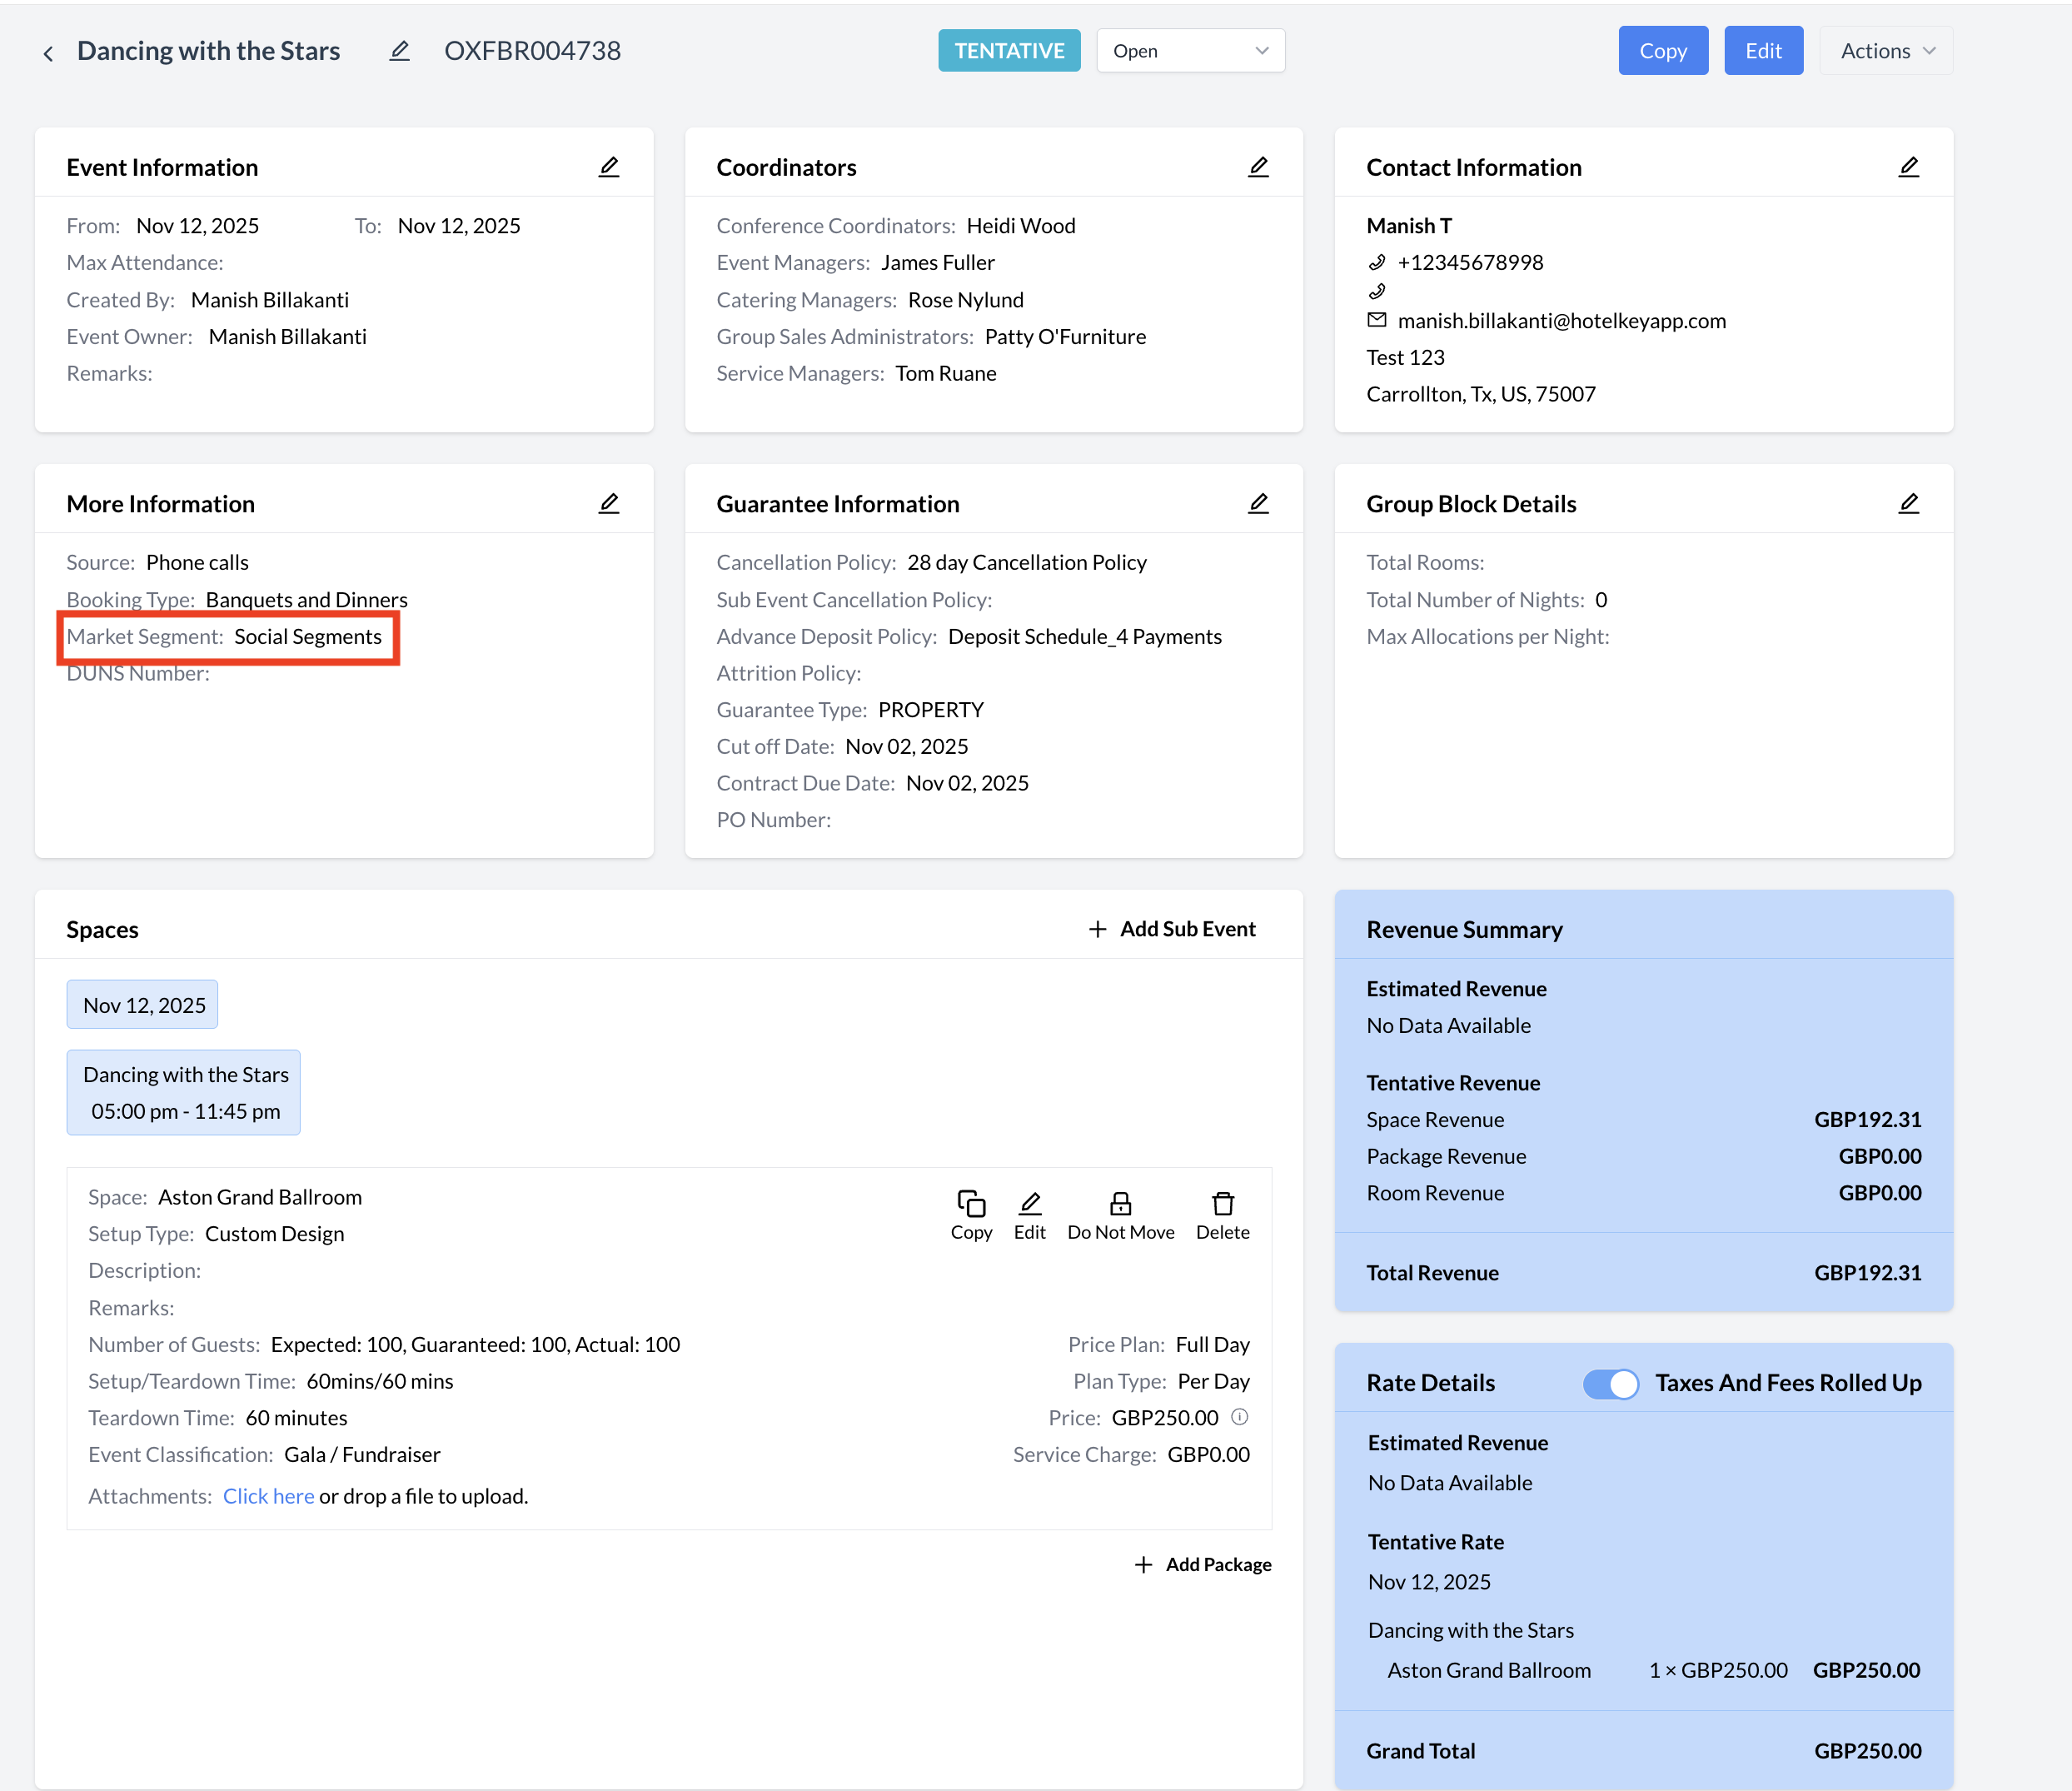Edit the event name with pencil icon
Screen dimensions: 2072x1791
tap(399, 51)
